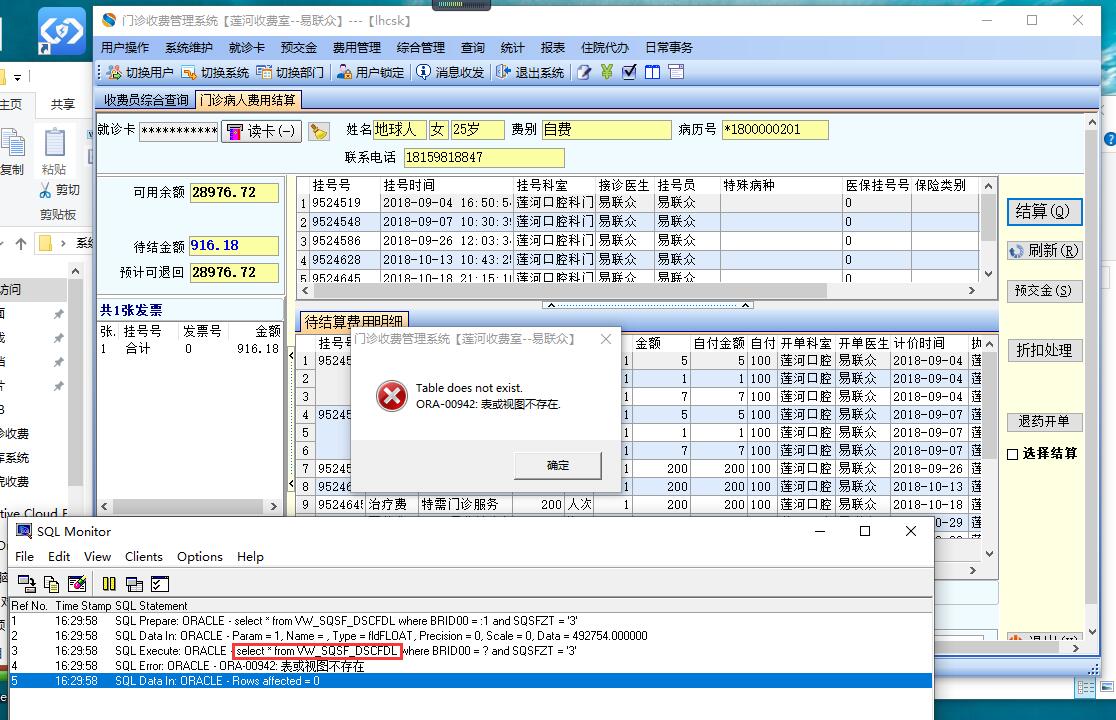Click the SQL Monitor title bar app icon
1116x720 pixels.
click(x=24, y=531)
